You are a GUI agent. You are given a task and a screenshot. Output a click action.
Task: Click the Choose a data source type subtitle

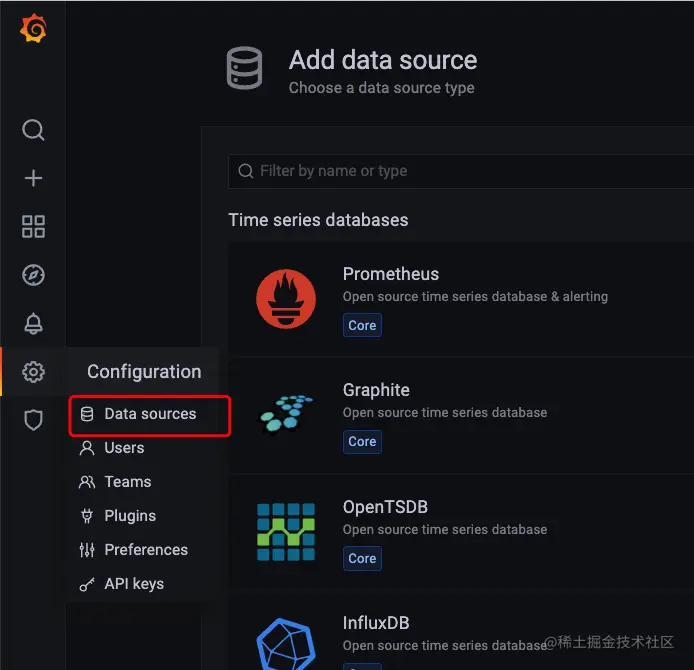point(382,88)
